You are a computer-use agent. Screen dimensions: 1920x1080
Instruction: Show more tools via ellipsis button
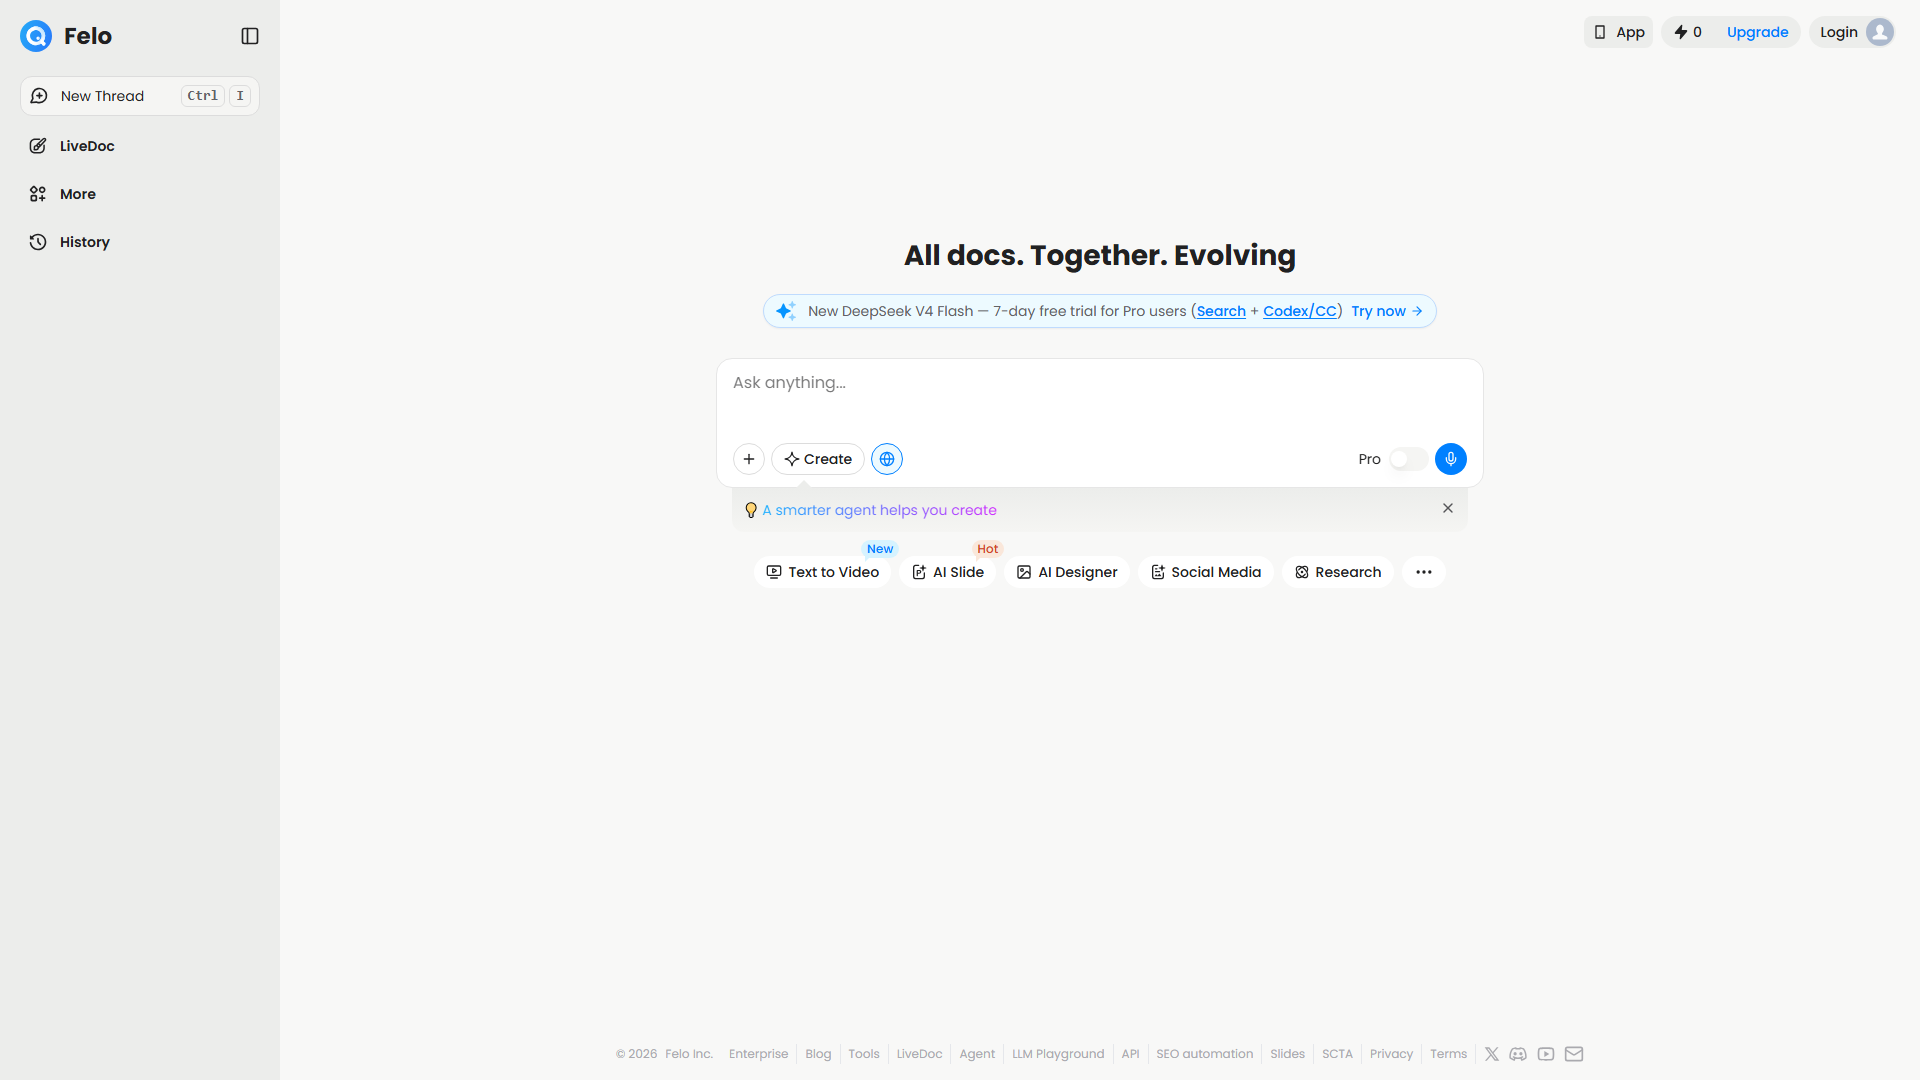[x=1424, y=572]
